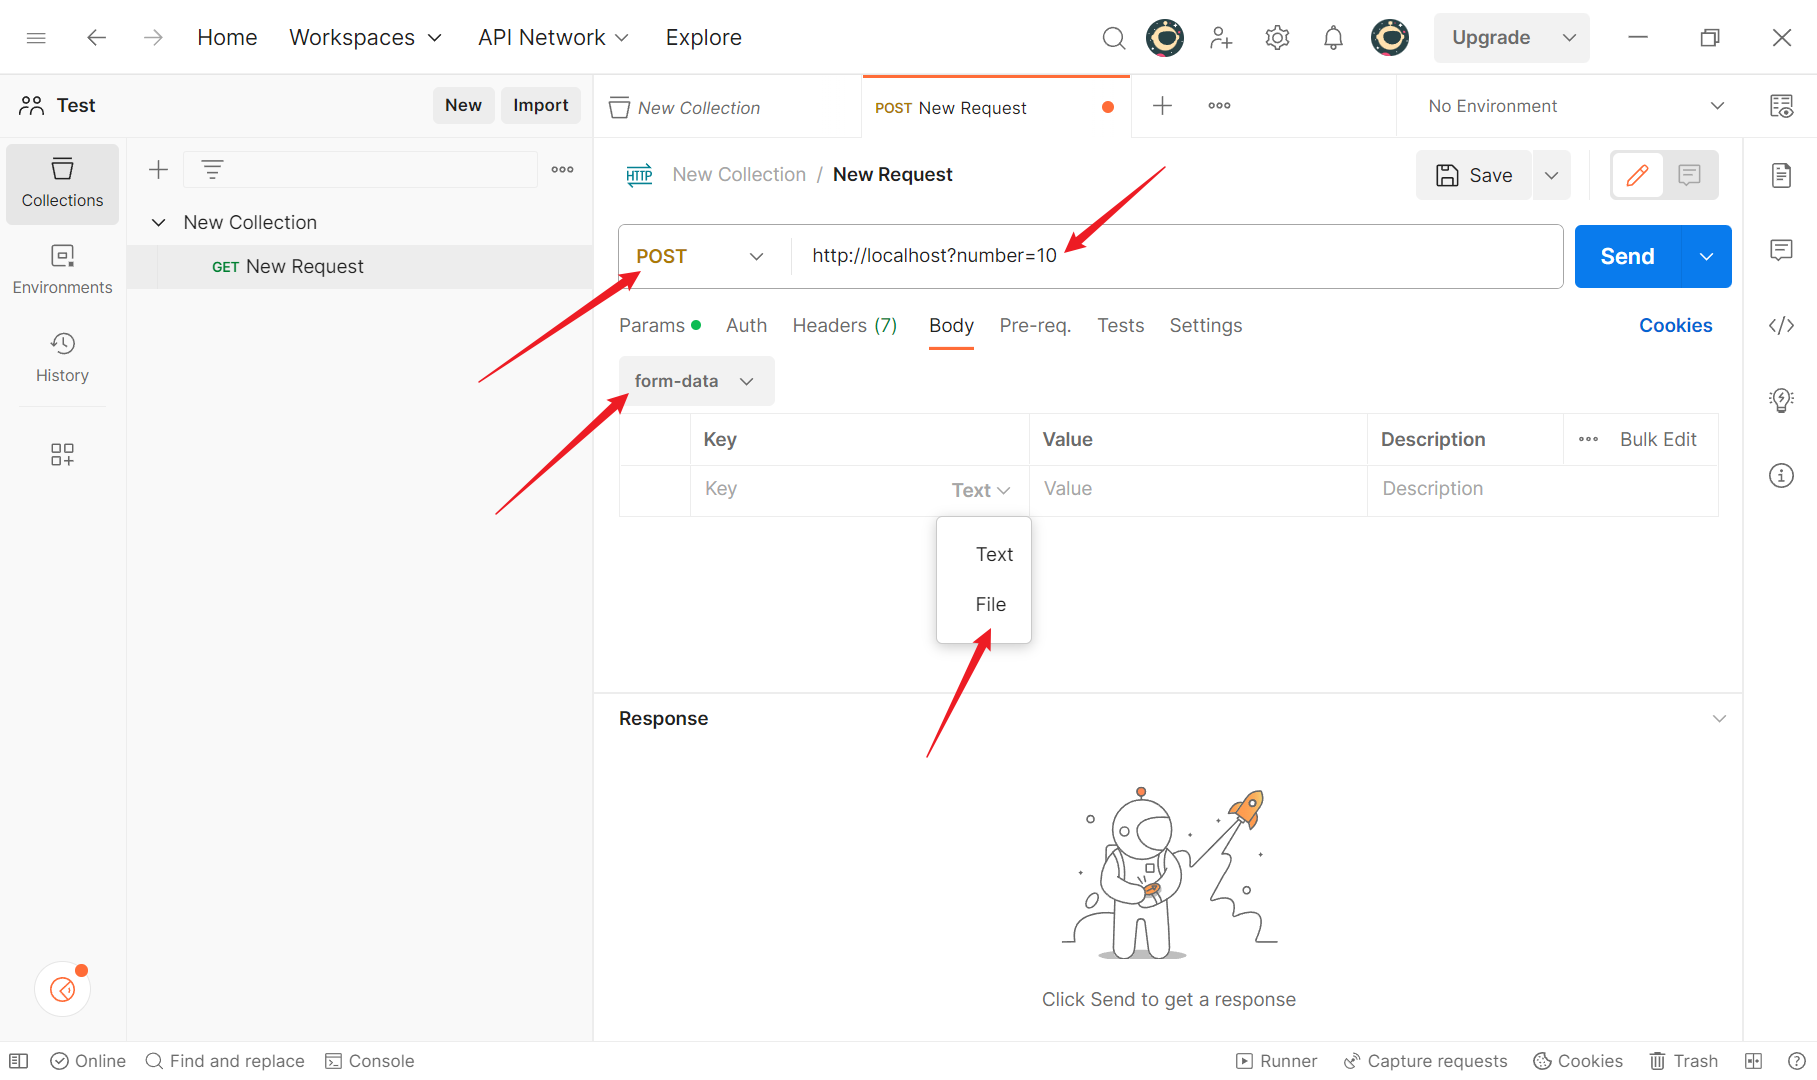Viewport: 1817px width, 1080px height.
Task: Open the user avatar next to Upgrade
Action: [1390, 38]
